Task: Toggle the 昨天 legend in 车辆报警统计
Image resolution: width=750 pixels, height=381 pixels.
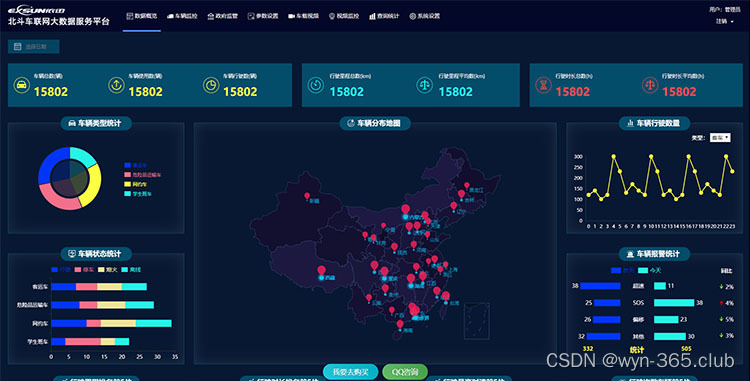Action: tap(623, 271)
